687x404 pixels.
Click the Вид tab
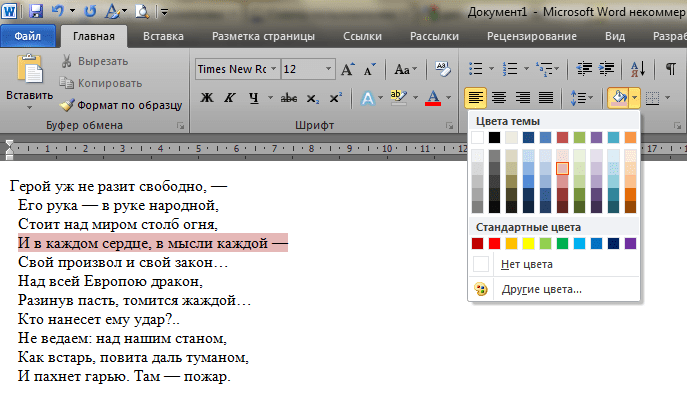tap(615, 36)
